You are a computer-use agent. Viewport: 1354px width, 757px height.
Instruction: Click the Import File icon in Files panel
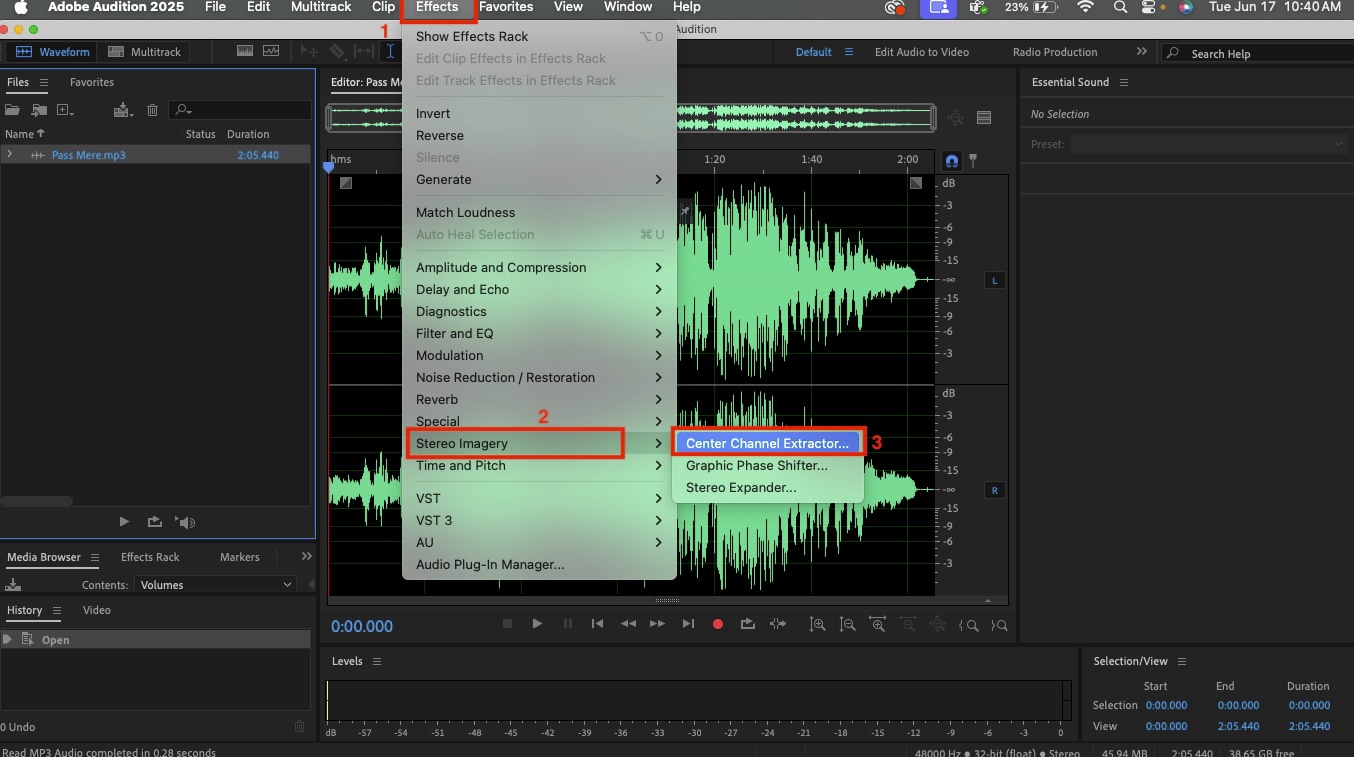39,110
